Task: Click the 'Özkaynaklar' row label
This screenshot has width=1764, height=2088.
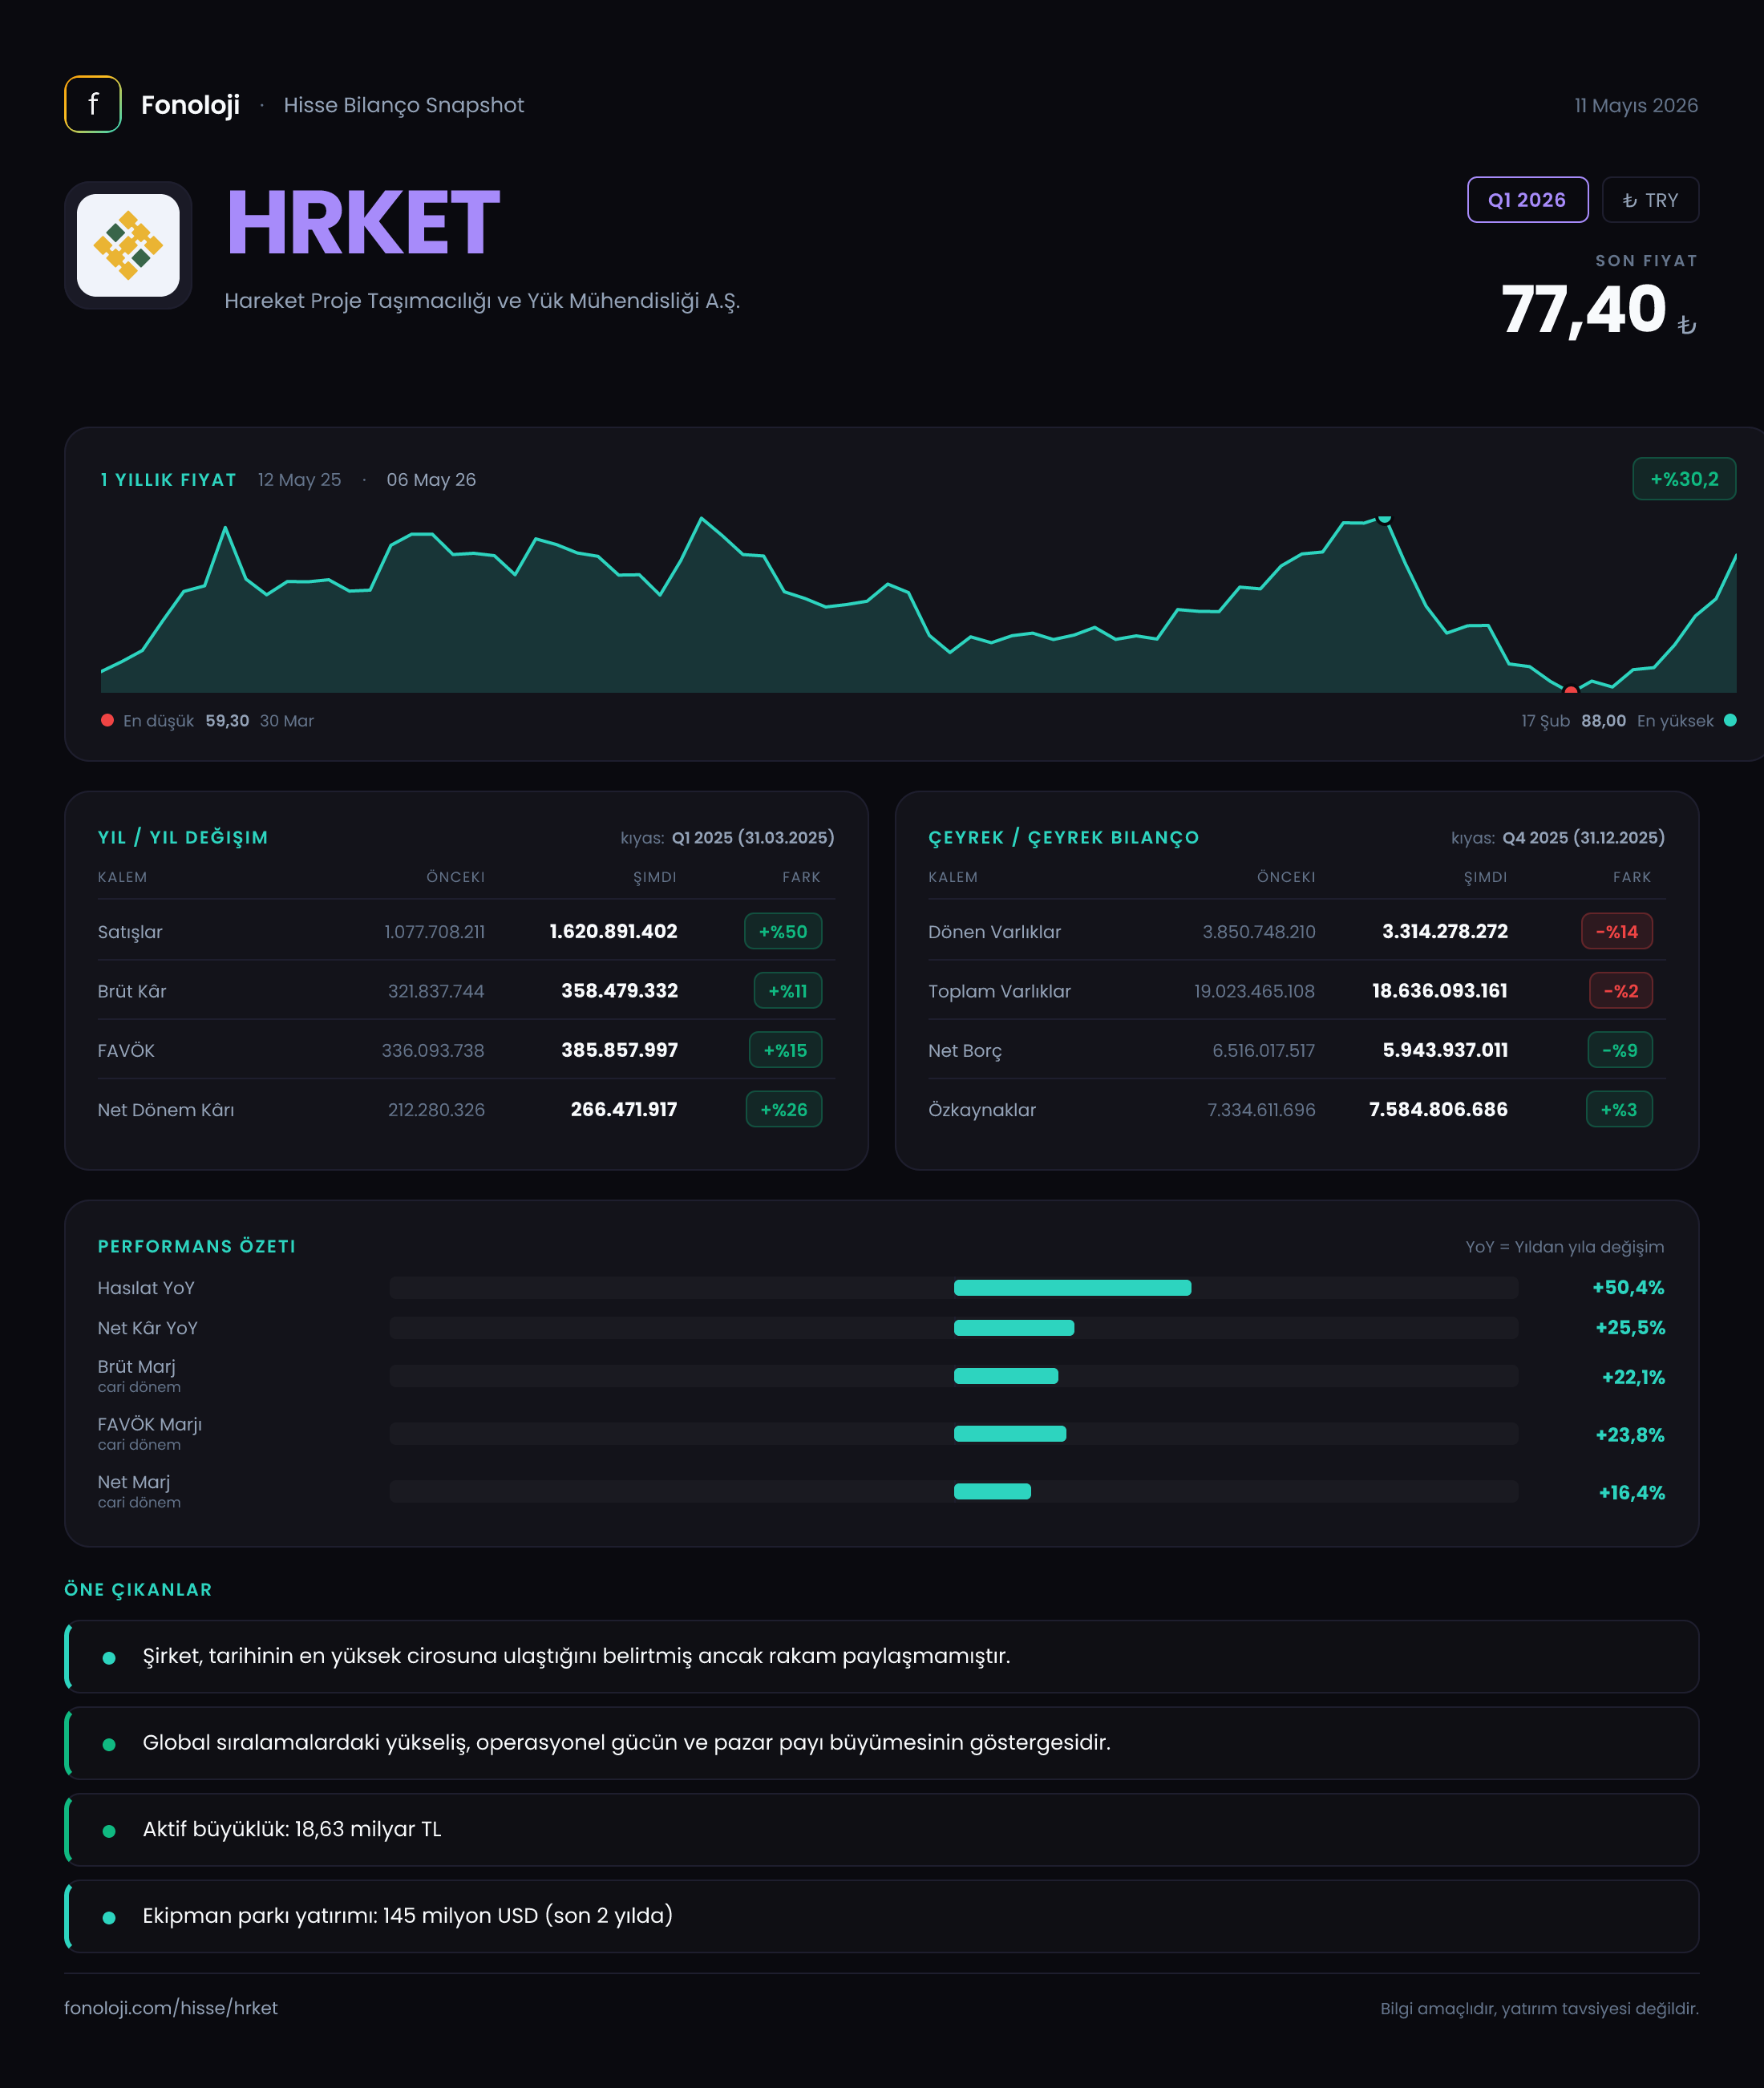Action: pyautogui.click(x=982, y=1110)
